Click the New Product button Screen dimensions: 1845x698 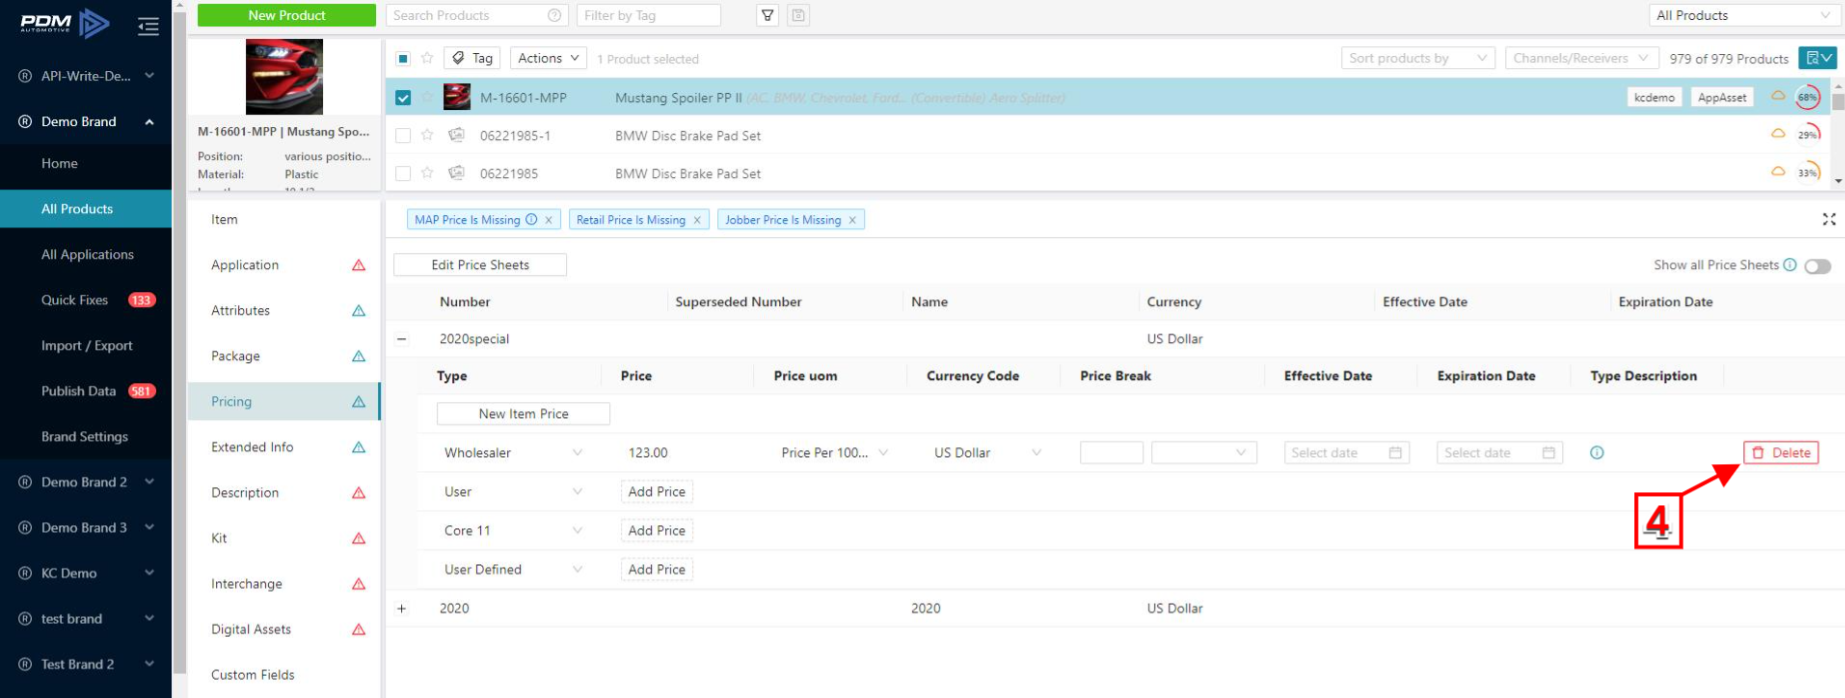[x=287, y=15]
